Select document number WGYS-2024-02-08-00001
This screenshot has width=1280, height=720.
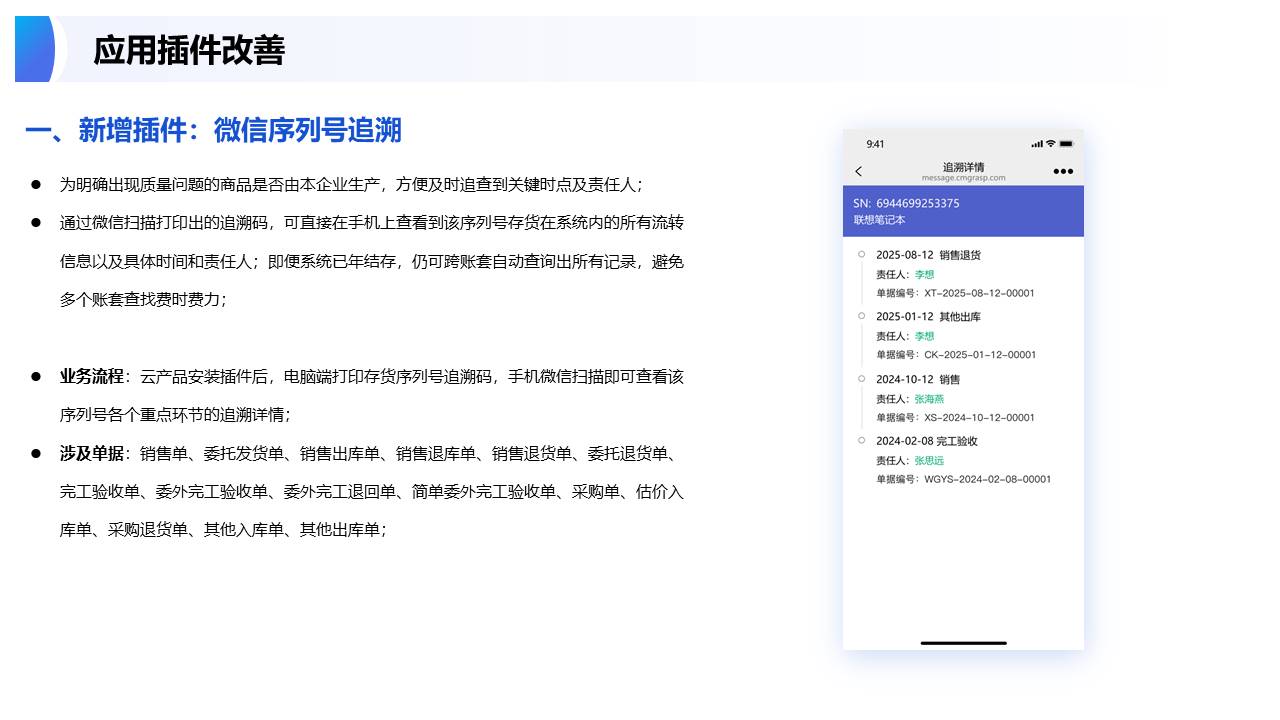tap(987, 479)
